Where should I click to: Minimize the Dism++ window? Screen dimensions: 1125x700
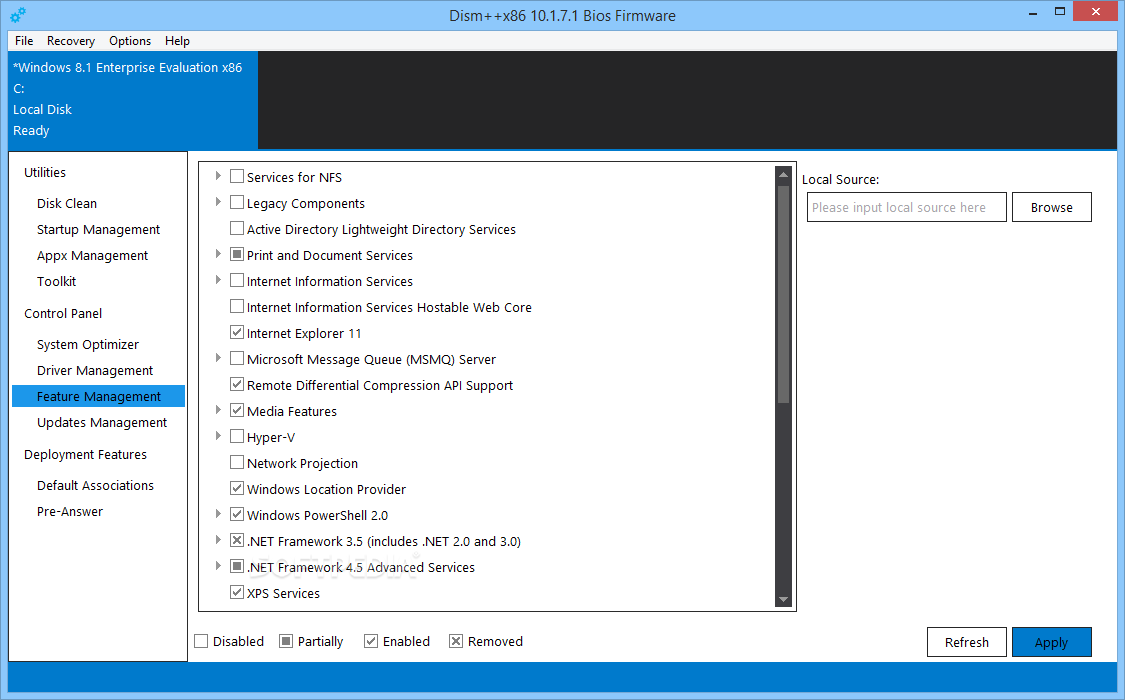[x=1033, y=12]
